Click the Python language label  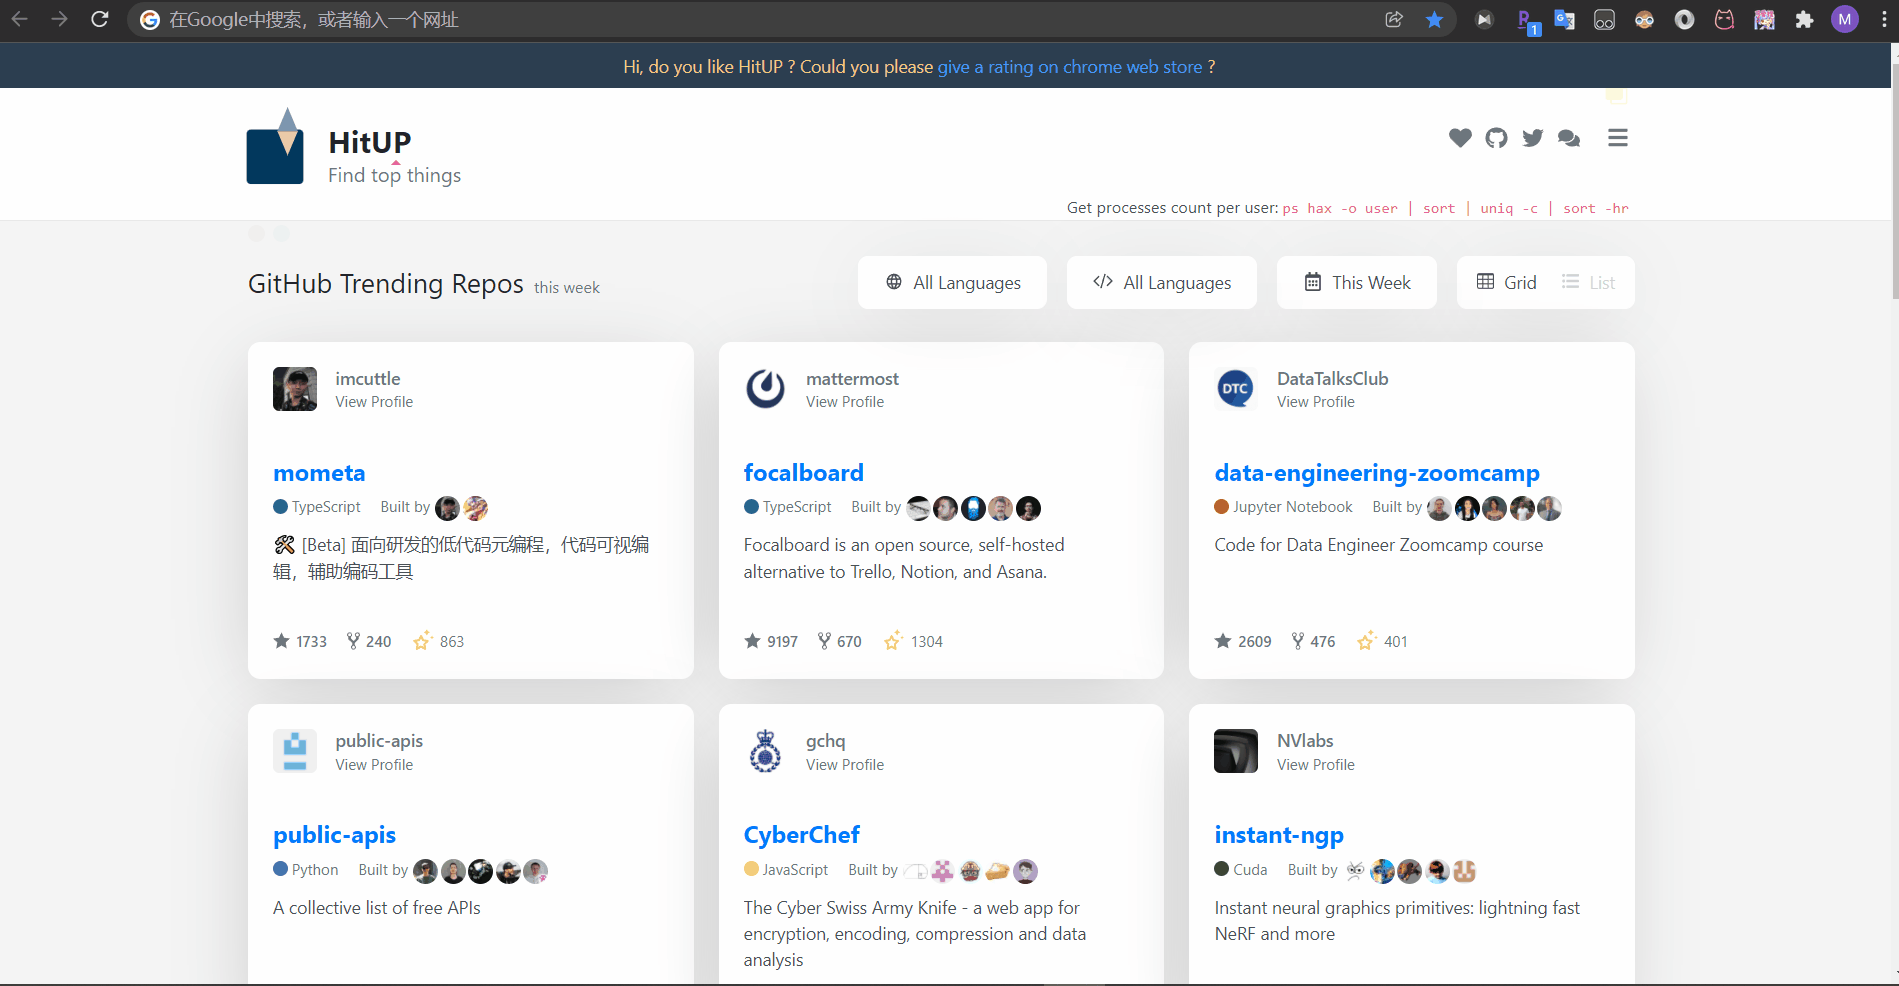(x=315, y=870)
